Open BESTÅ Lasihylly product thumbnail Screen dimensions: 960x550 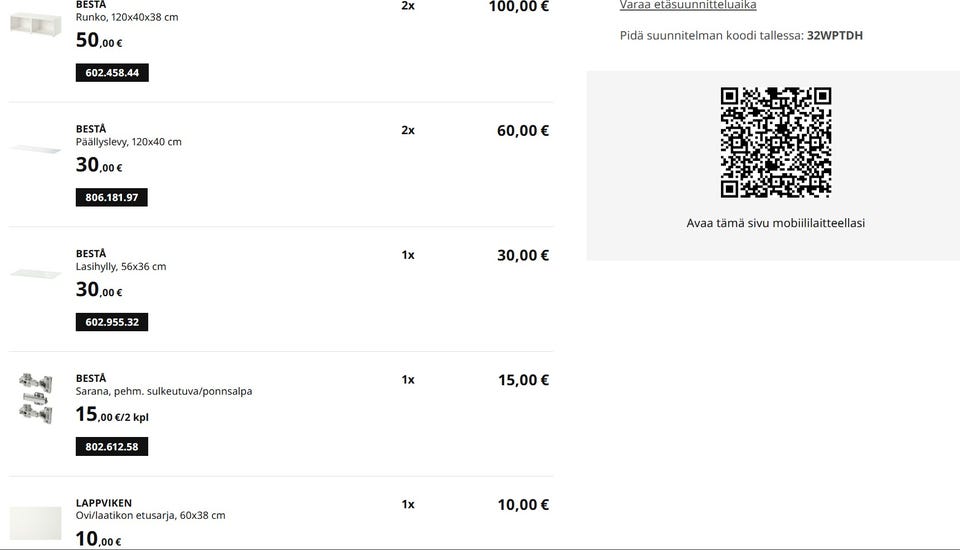[x=36, y=274]
